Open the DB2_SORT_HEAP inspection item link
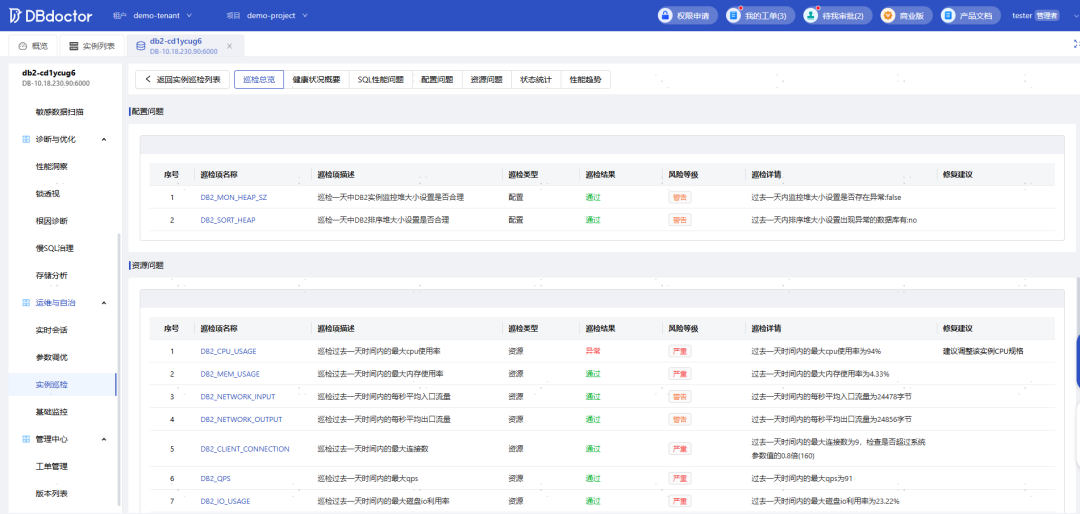The image size is (1080, 514). tap(227, 220)
